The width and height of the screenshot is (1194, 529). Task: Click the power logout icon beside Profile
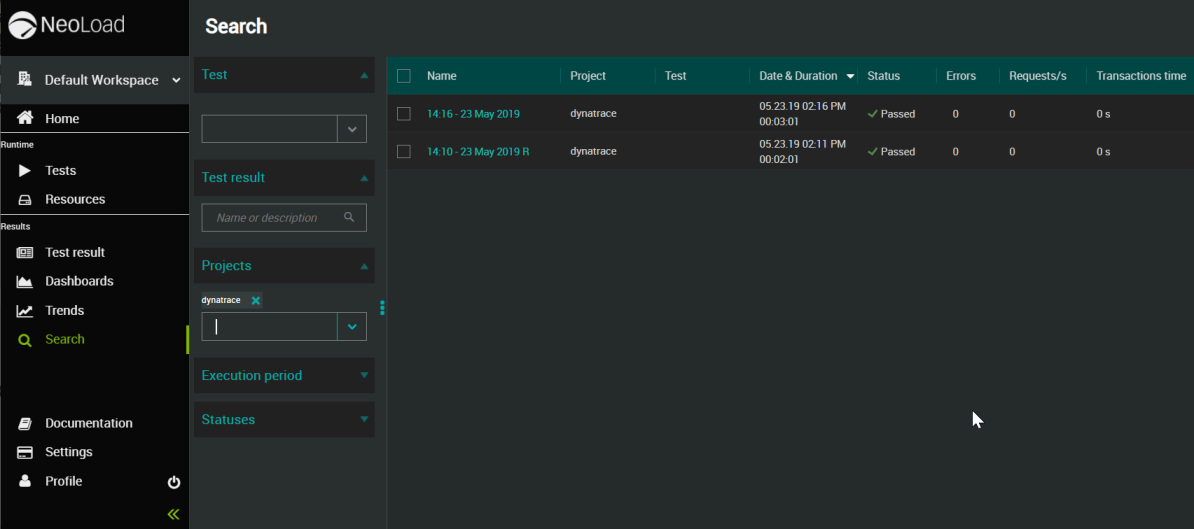(174, 482)
